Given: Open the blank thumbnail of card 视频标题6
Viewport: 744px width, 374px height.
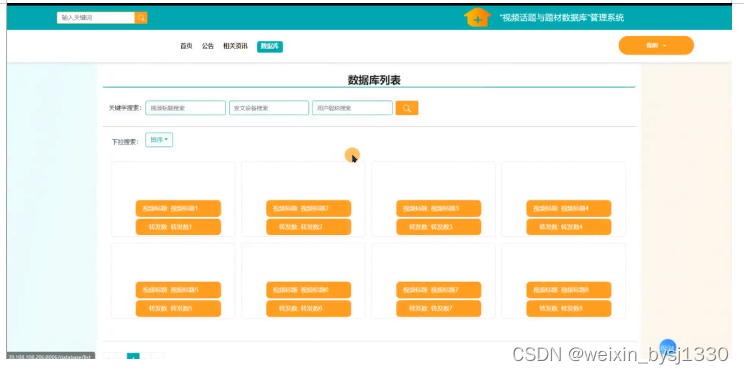Looking at the screenshot, I should (303, 262).
